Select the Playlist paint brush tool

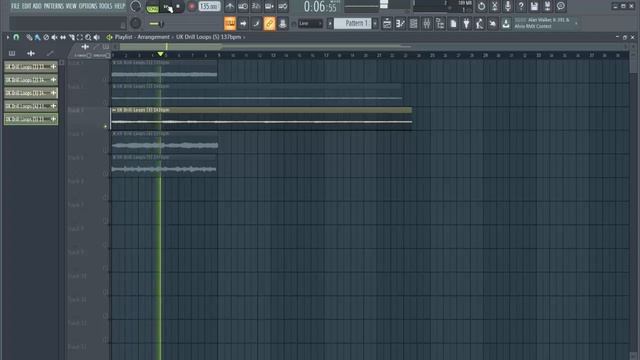(x=38, y=37)
